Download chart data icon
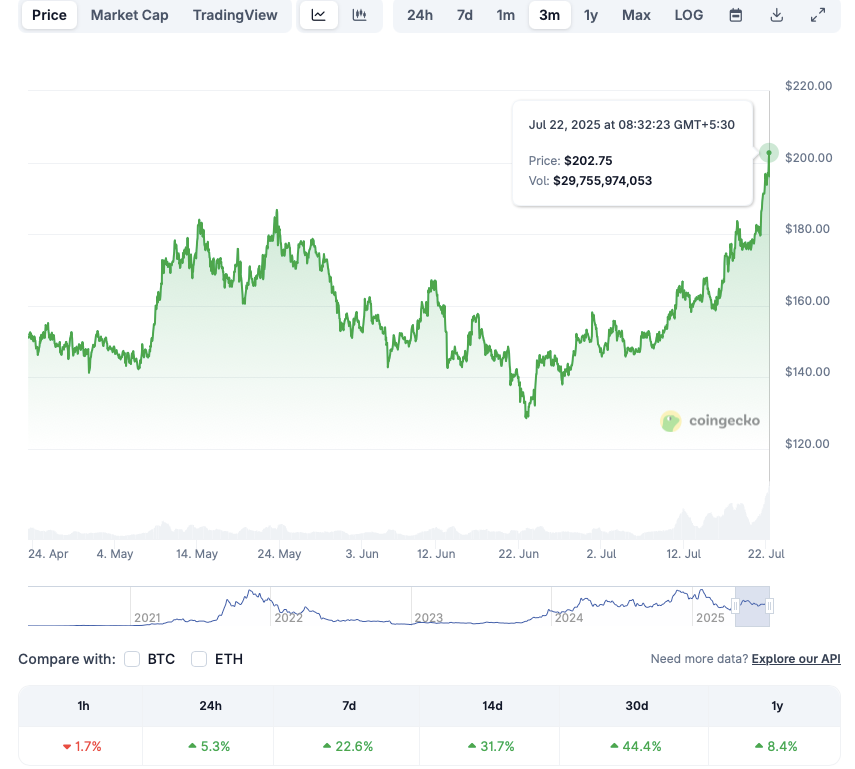 [x=776, y=15]
